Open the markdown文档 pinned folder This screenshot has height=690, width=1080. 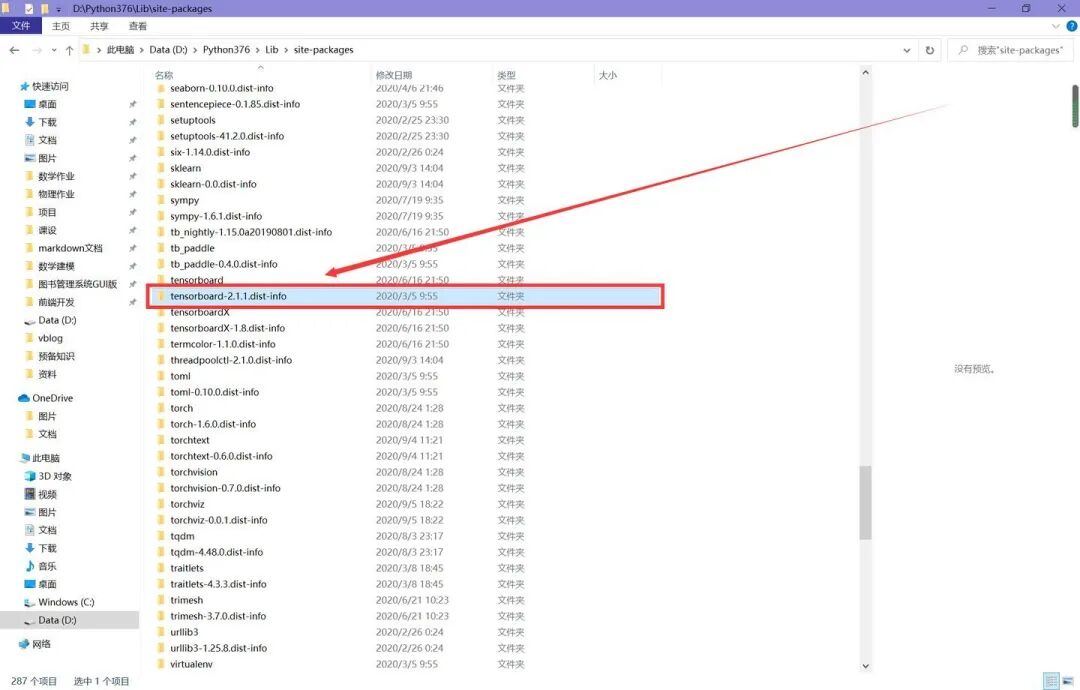click(70, 248)
